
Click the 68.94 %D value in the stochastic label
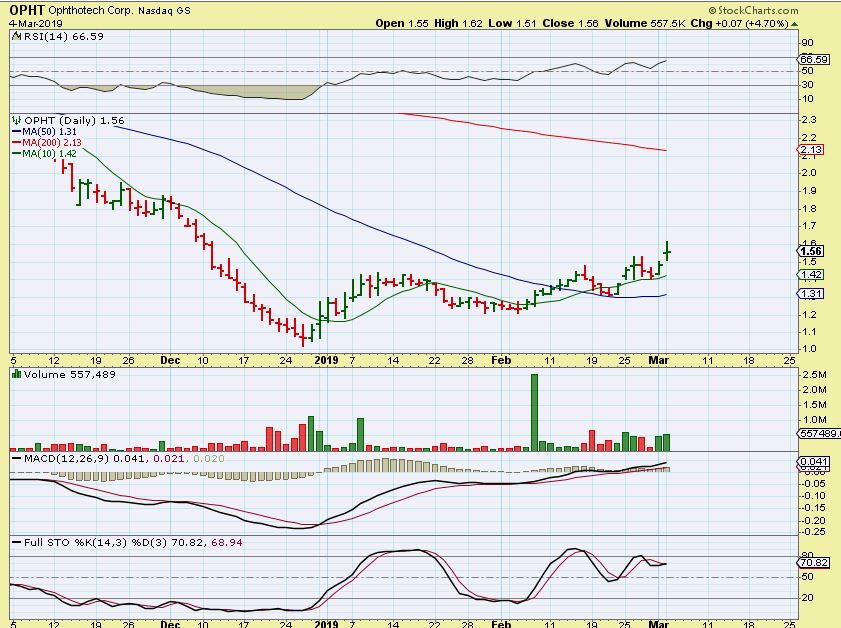(227, 543)
